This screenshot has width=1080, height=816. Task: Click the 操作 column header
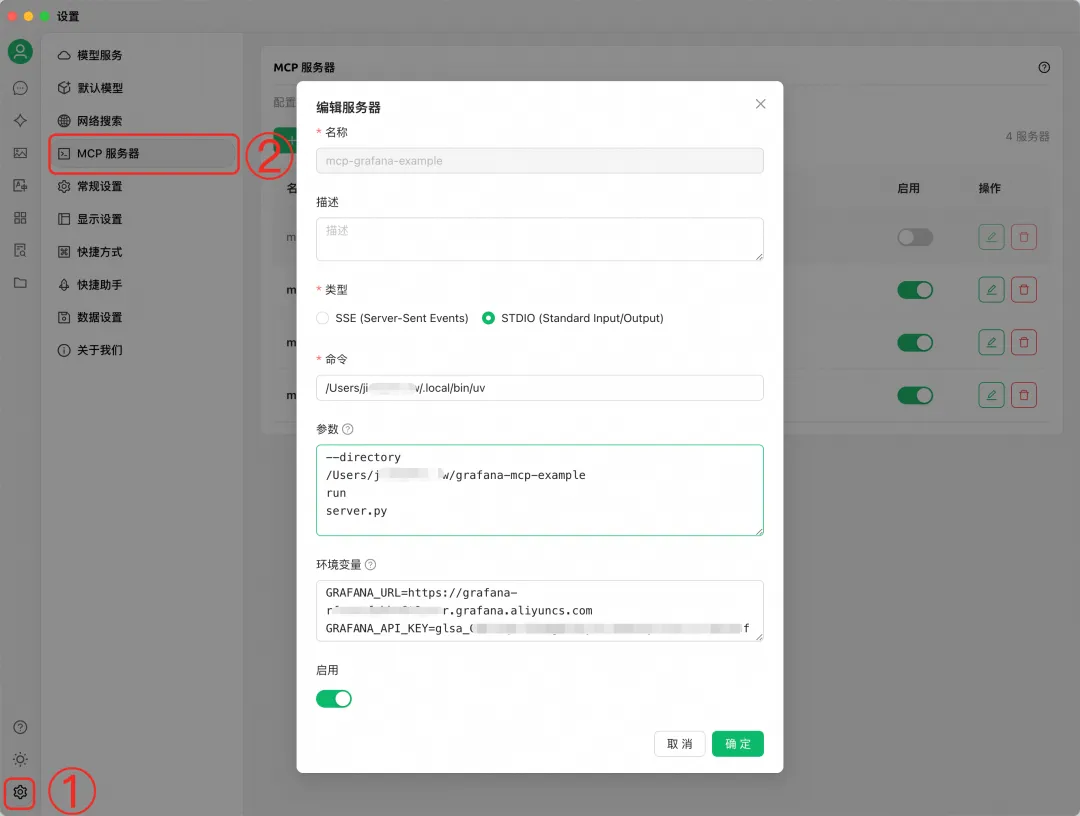989,188
